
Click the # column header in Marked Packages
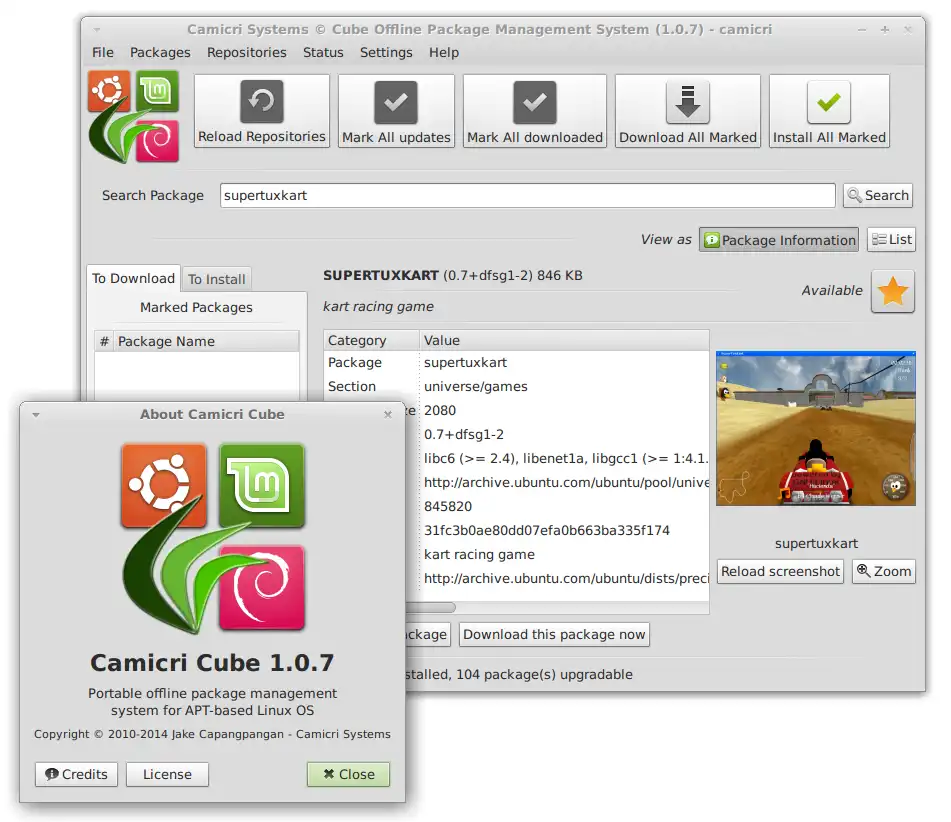click(104, 342)
